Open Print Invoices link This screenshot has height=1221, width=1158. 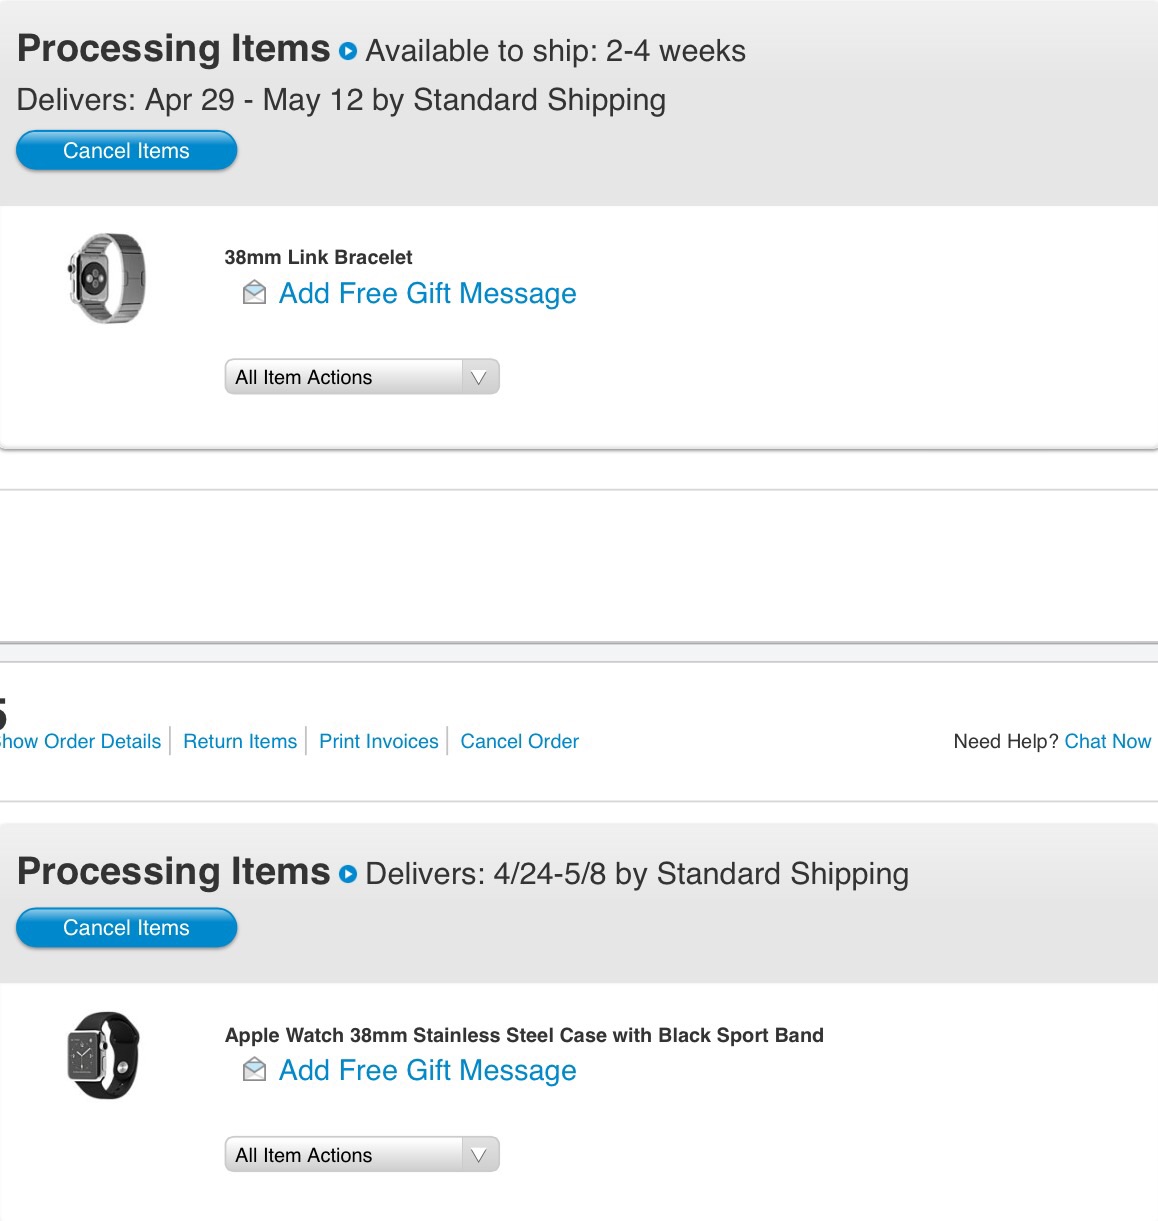(x=379, y=741)
